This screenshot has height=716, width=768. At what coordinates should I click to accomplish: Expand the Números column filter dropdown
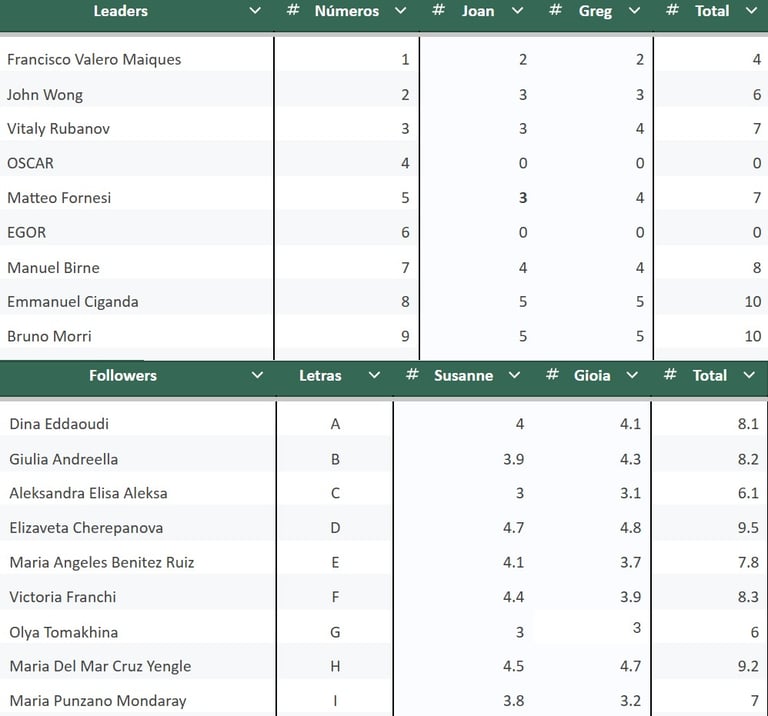(x=401, y=11)
